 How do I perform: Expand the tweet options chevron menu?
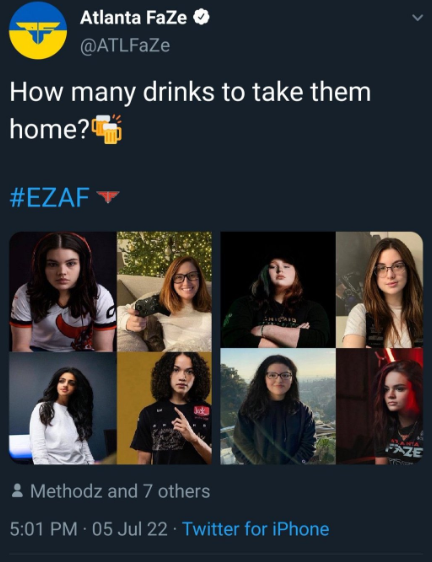(418, 17)
